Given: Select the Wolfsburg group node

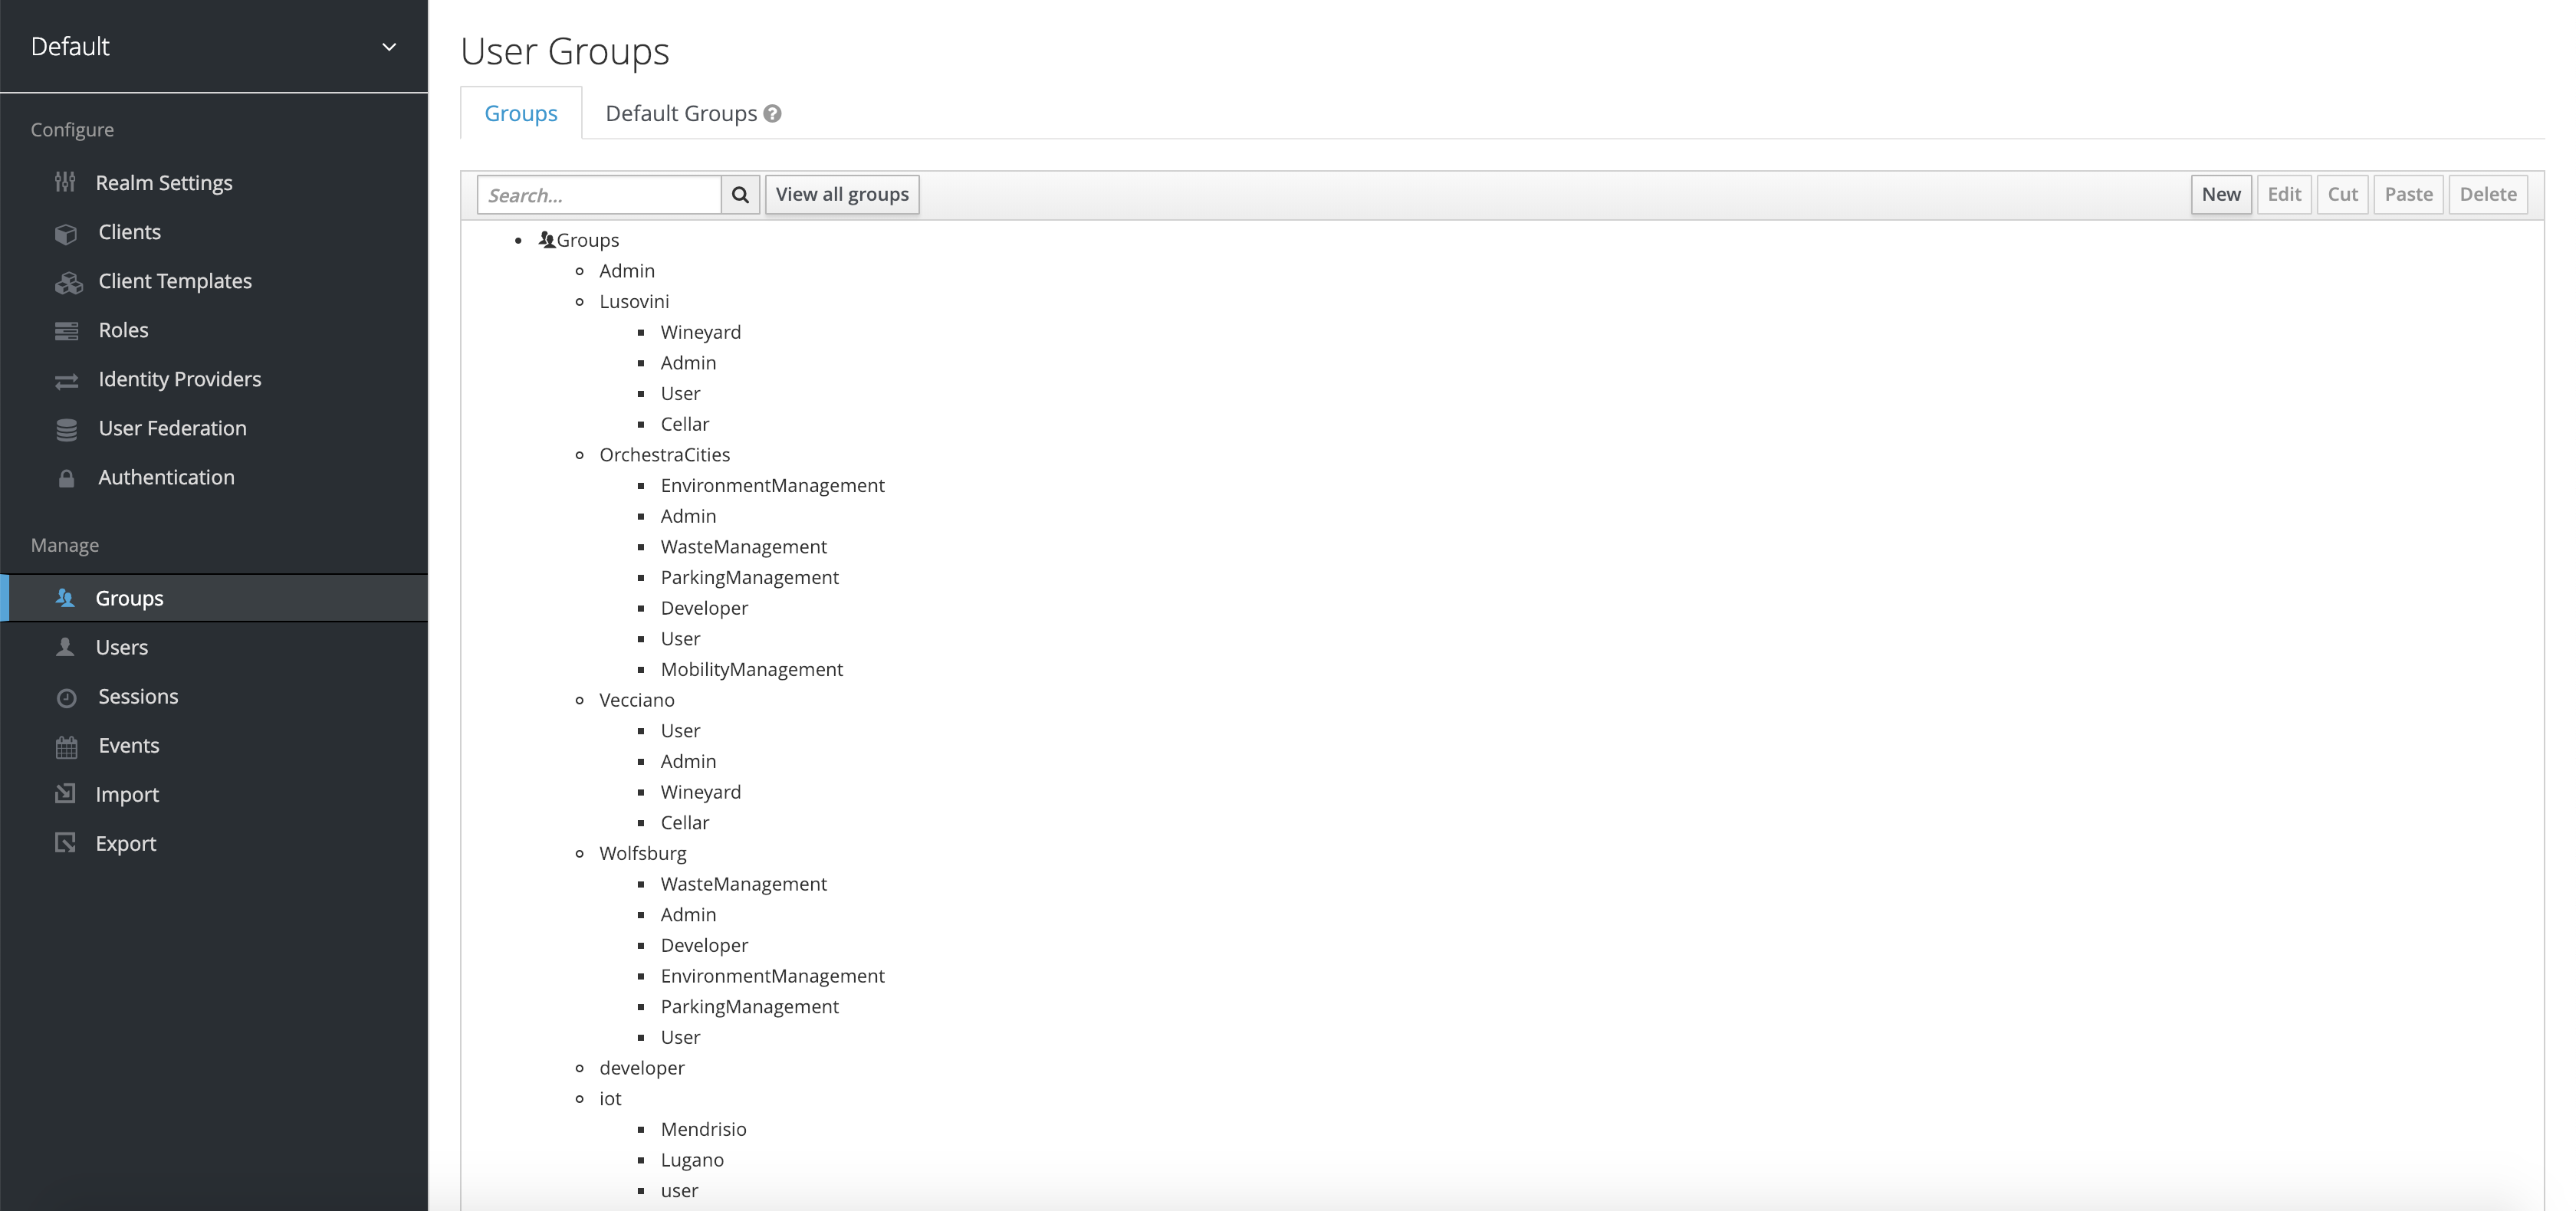Looking at the screenshot, I should click(642, 854).
